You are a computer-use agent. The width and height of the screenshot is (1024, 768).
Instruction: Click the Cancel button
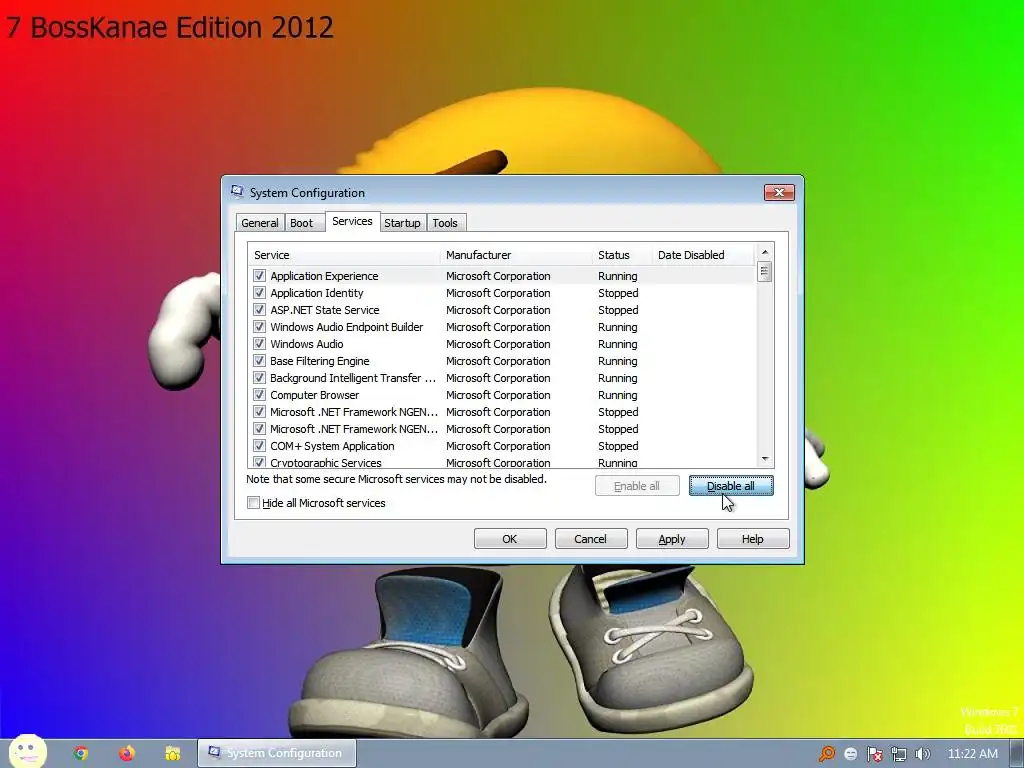590,539
